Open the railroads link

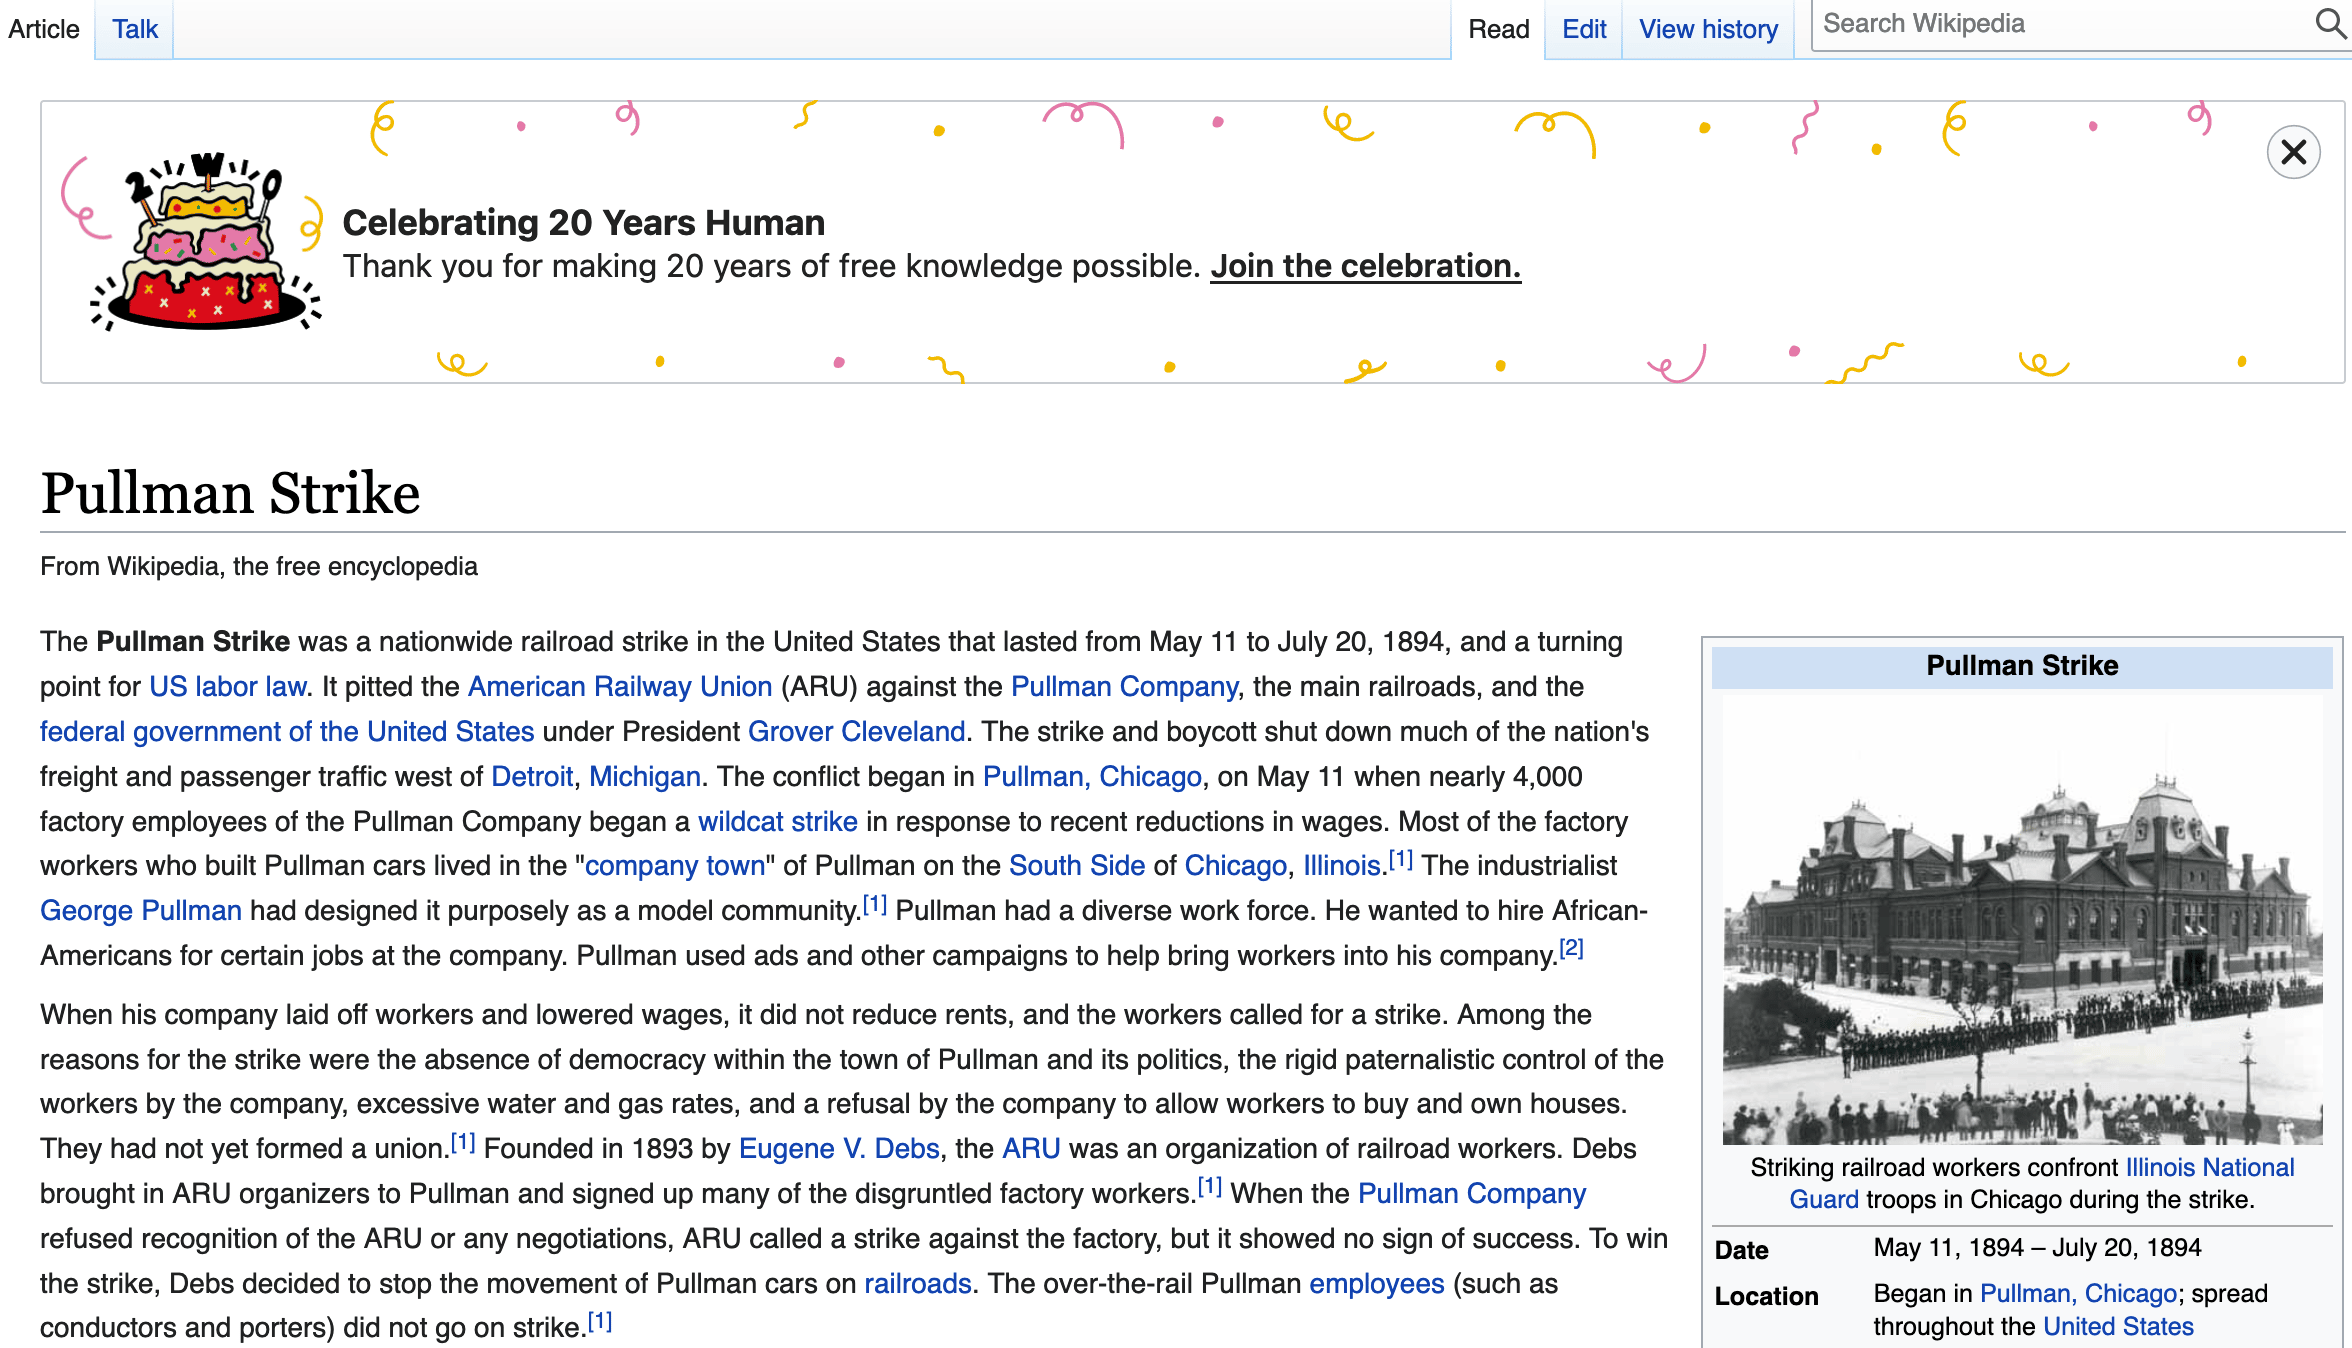(x=918, y=1284)
